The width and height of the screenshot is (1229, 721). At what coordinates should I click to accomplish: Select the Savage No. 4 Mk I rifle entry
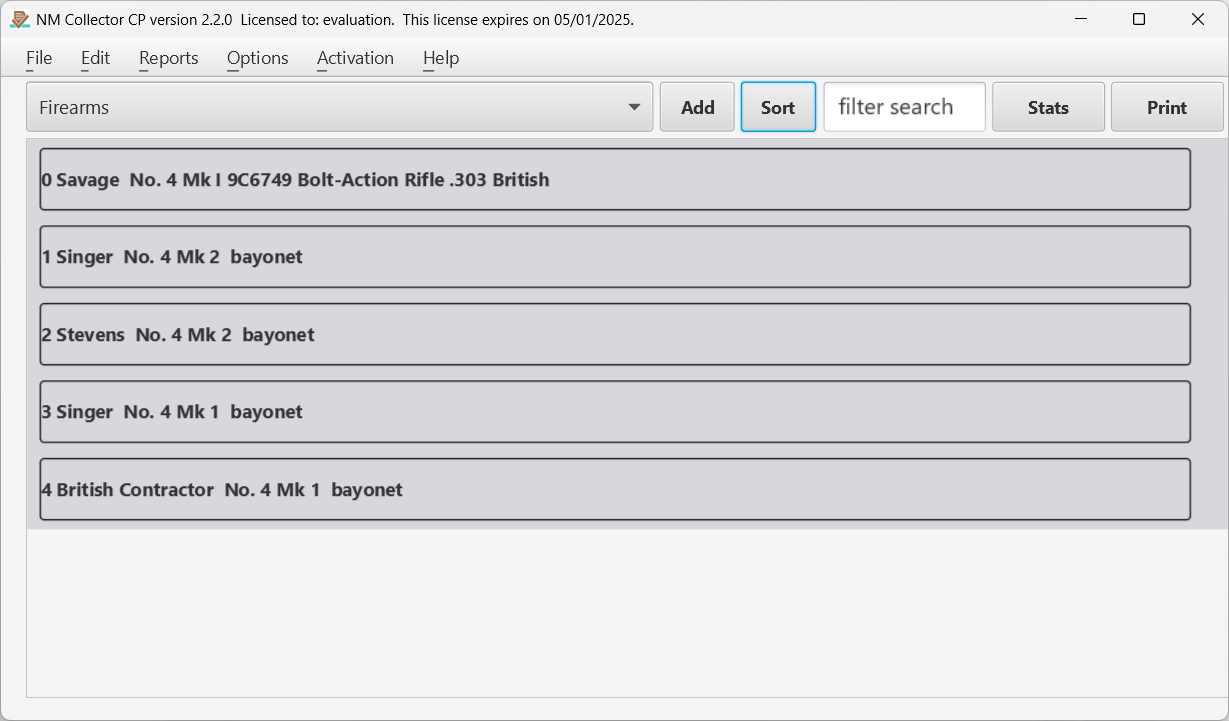tap(615, 180)
